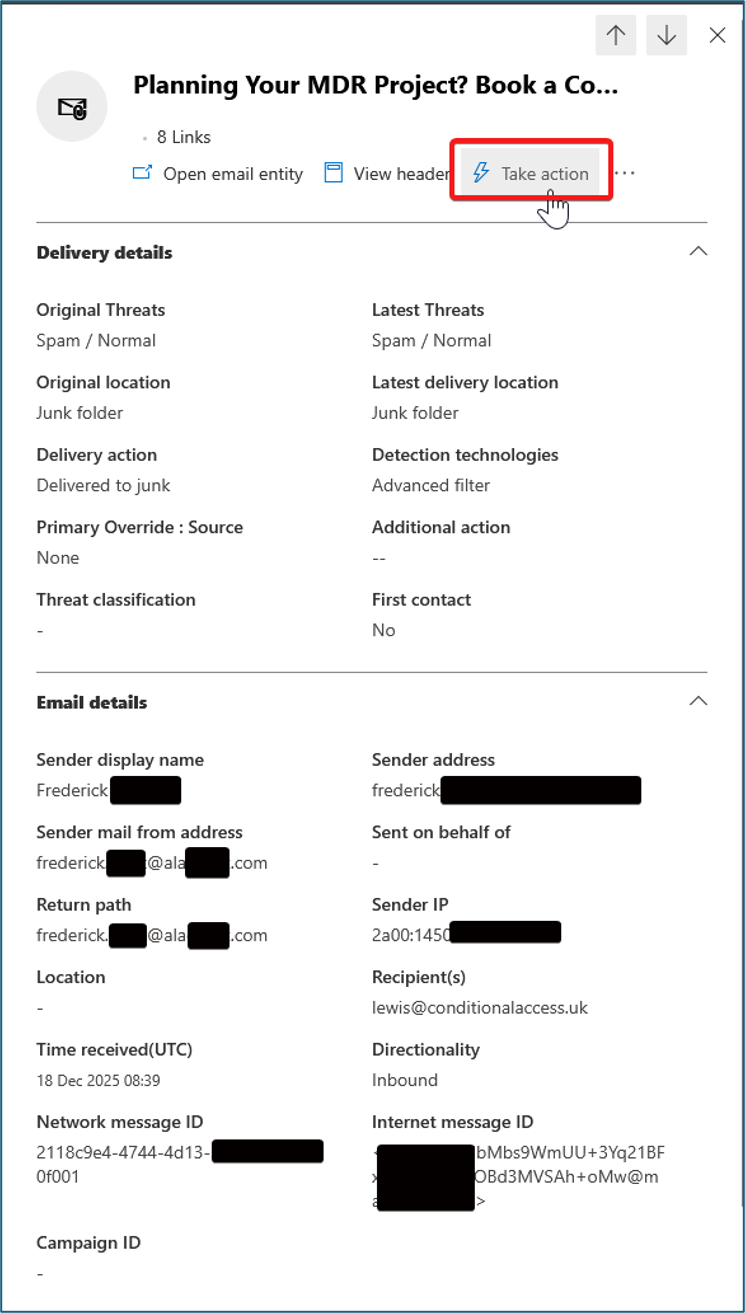
Task: Open the more options ellipsis menu
Action: pos(625,173)
